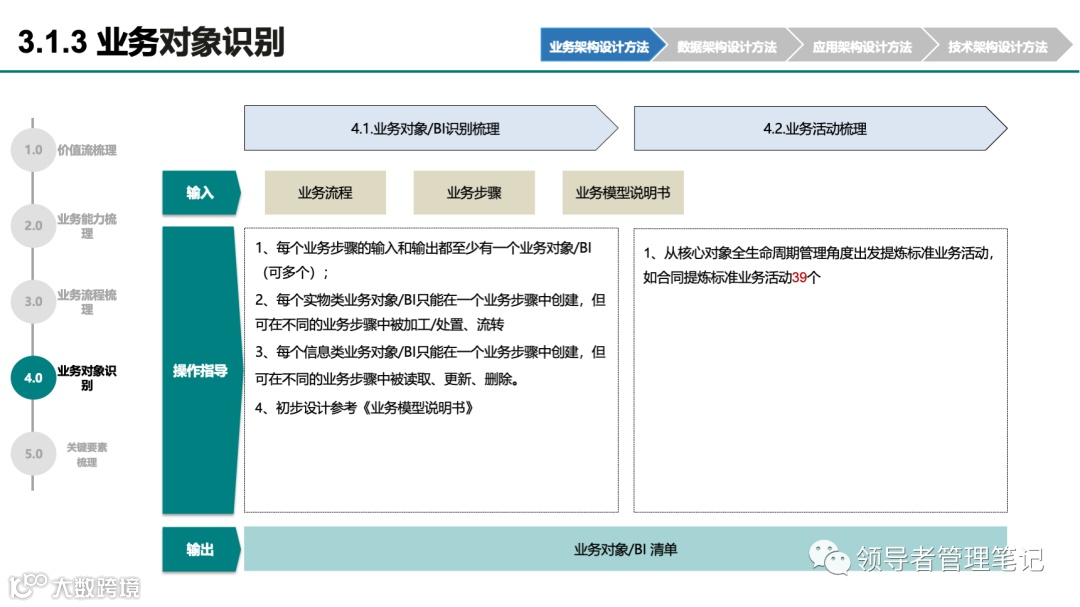Select the 价值流梳理 step label
1080x607 pixels.
click(x=87, y=150)
